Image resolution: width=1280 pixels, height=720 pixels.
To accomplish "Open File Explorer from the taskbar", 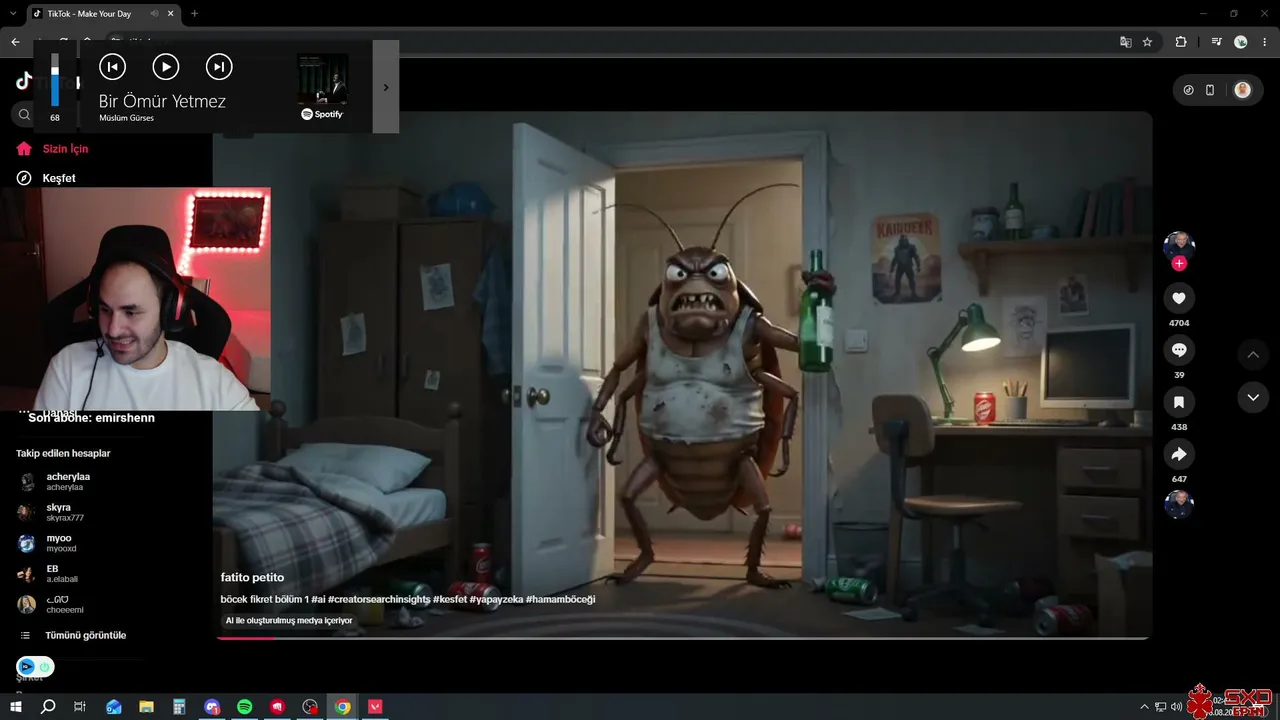I will pyautogui.click(x=146, y=707).
